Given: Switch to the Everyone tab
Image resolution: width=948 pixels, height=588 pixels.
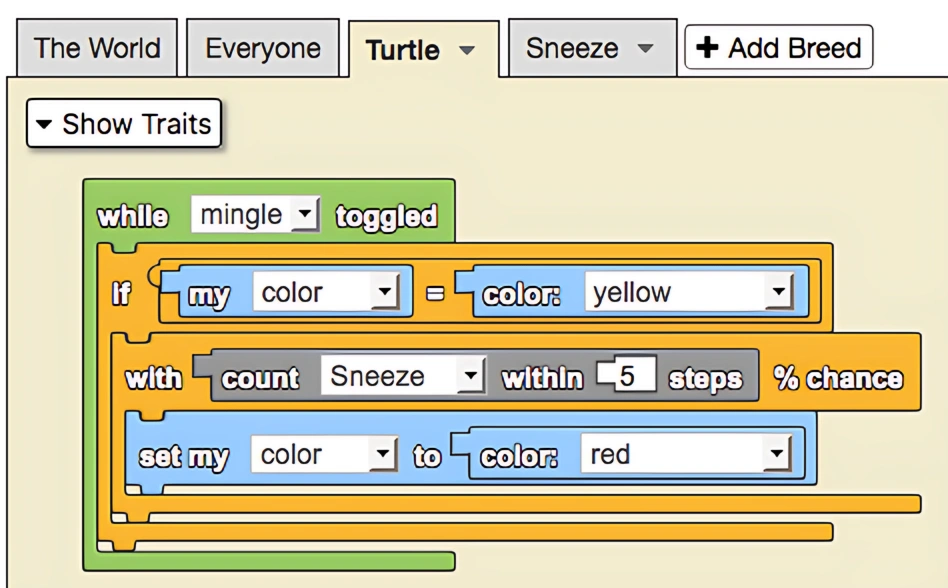Looking at the screenshot, I should point(263,47).
